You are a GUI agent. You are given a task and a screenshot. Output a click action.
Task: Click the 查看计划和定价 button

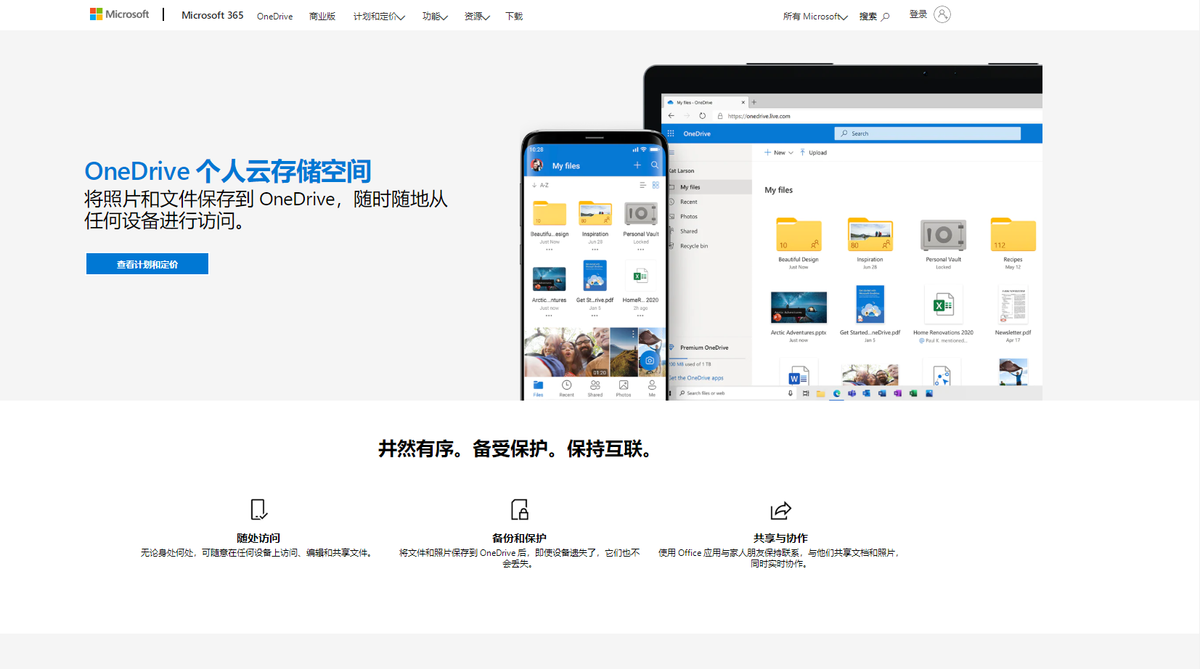tap(147, 264)
